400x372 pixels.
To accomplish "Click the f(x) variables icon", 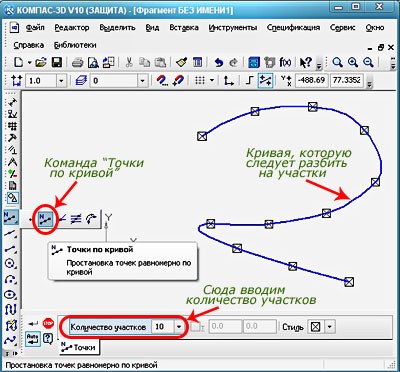I will coord(285,63).
